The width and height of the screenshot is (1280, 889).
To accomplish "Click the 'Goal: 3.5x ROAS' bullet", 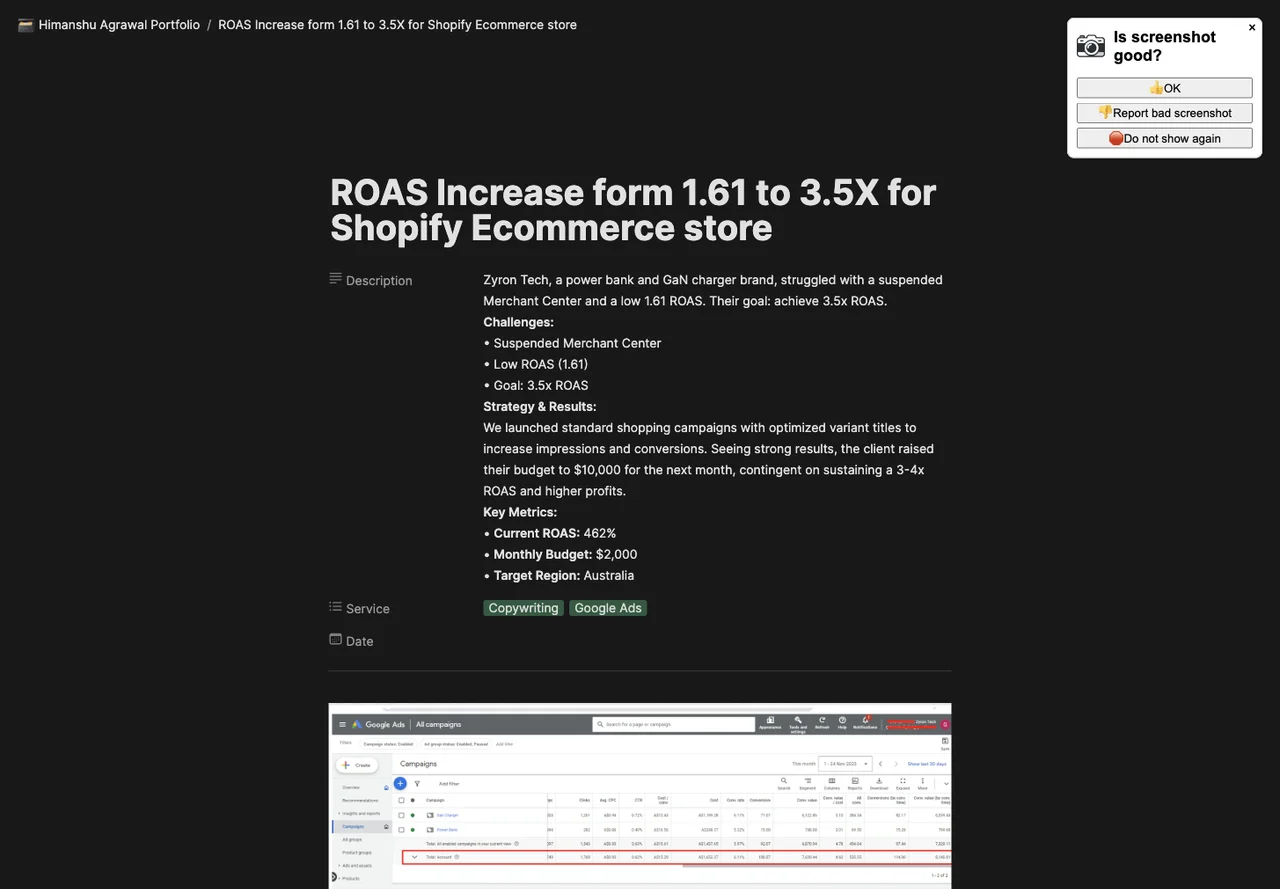I will (x=536, y=385).
